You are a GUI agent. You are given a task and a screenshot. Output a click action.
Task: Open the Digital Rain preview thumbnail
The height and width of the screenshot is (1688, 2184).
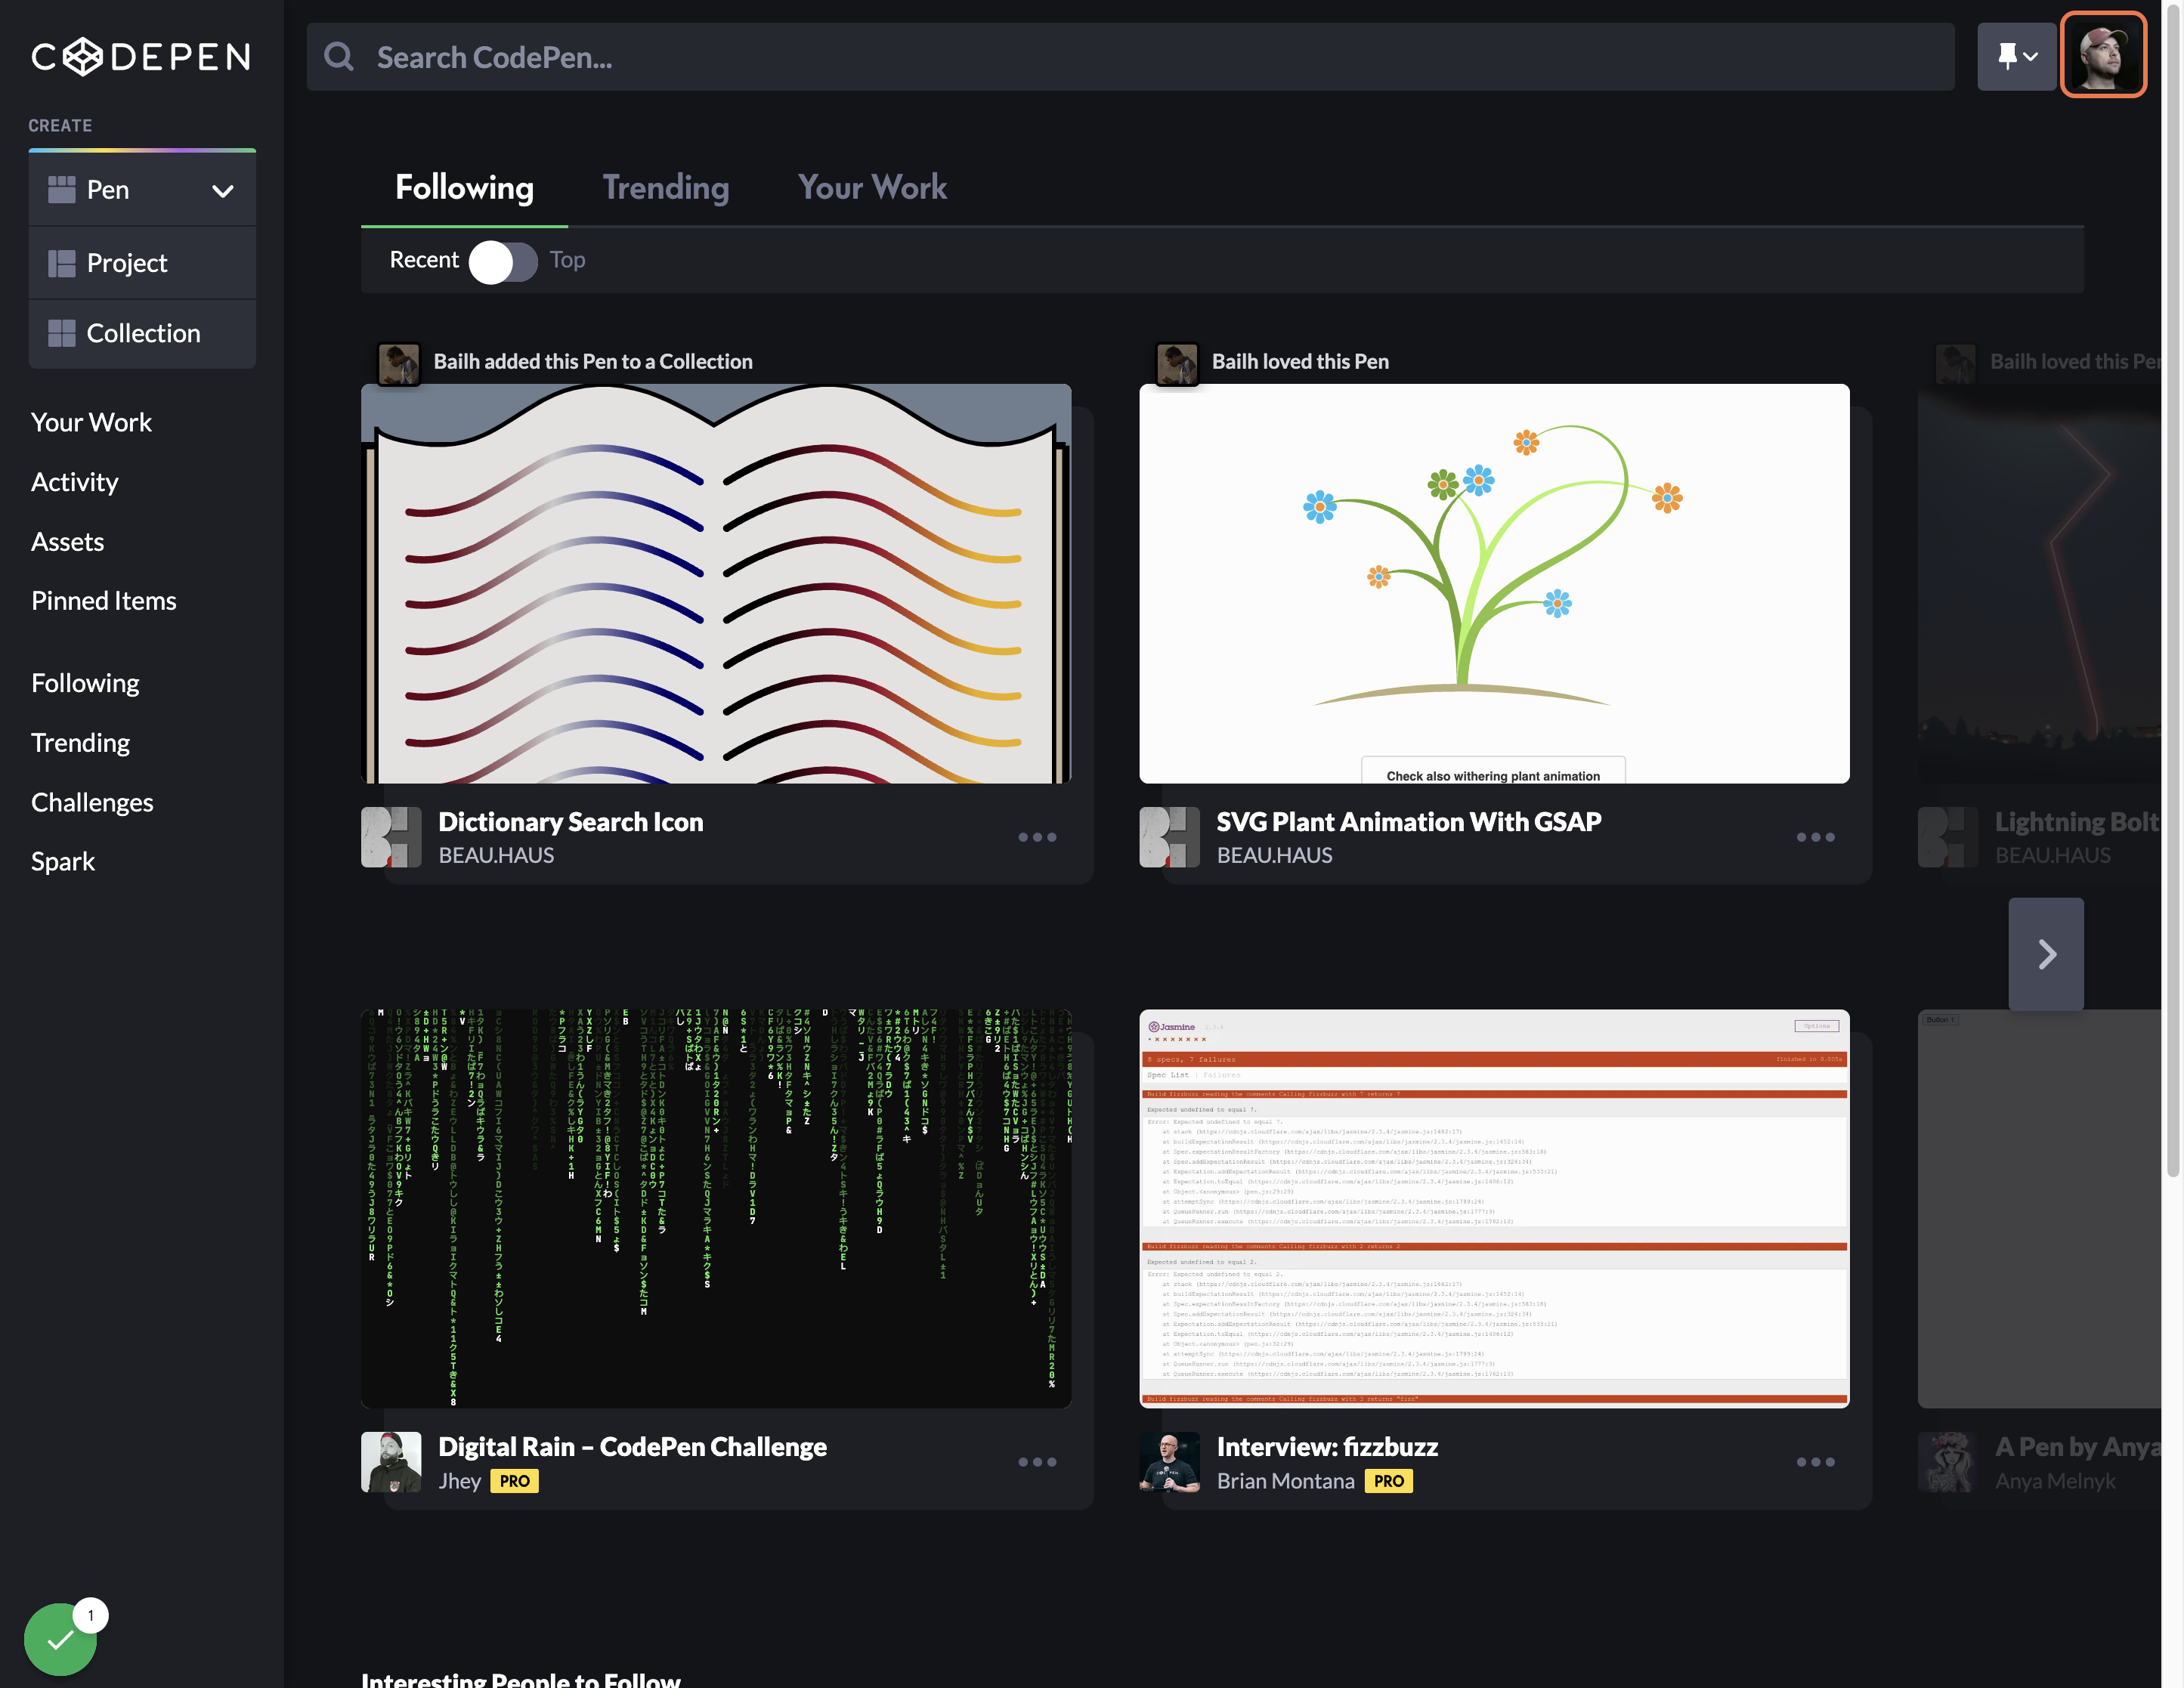point(716,1208)
